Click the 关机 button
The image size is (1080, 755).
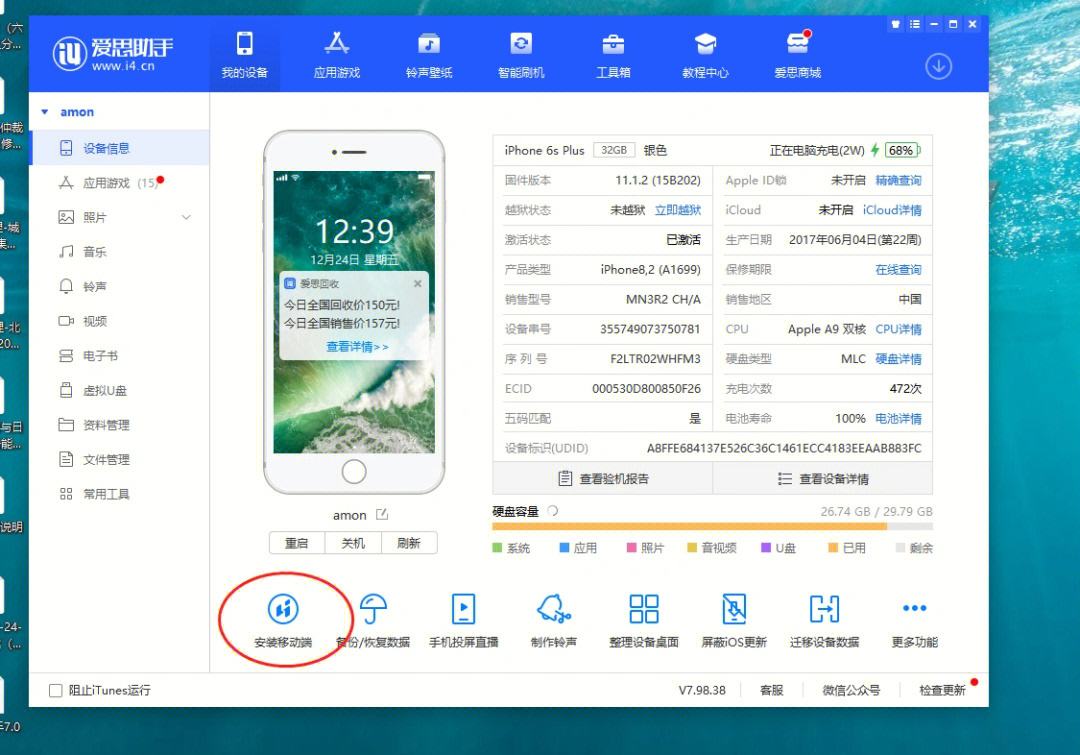coord(353,543)
